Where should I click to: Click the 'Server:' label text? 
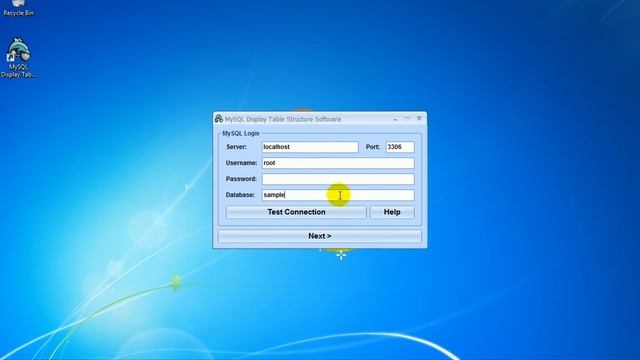point(236,147)
